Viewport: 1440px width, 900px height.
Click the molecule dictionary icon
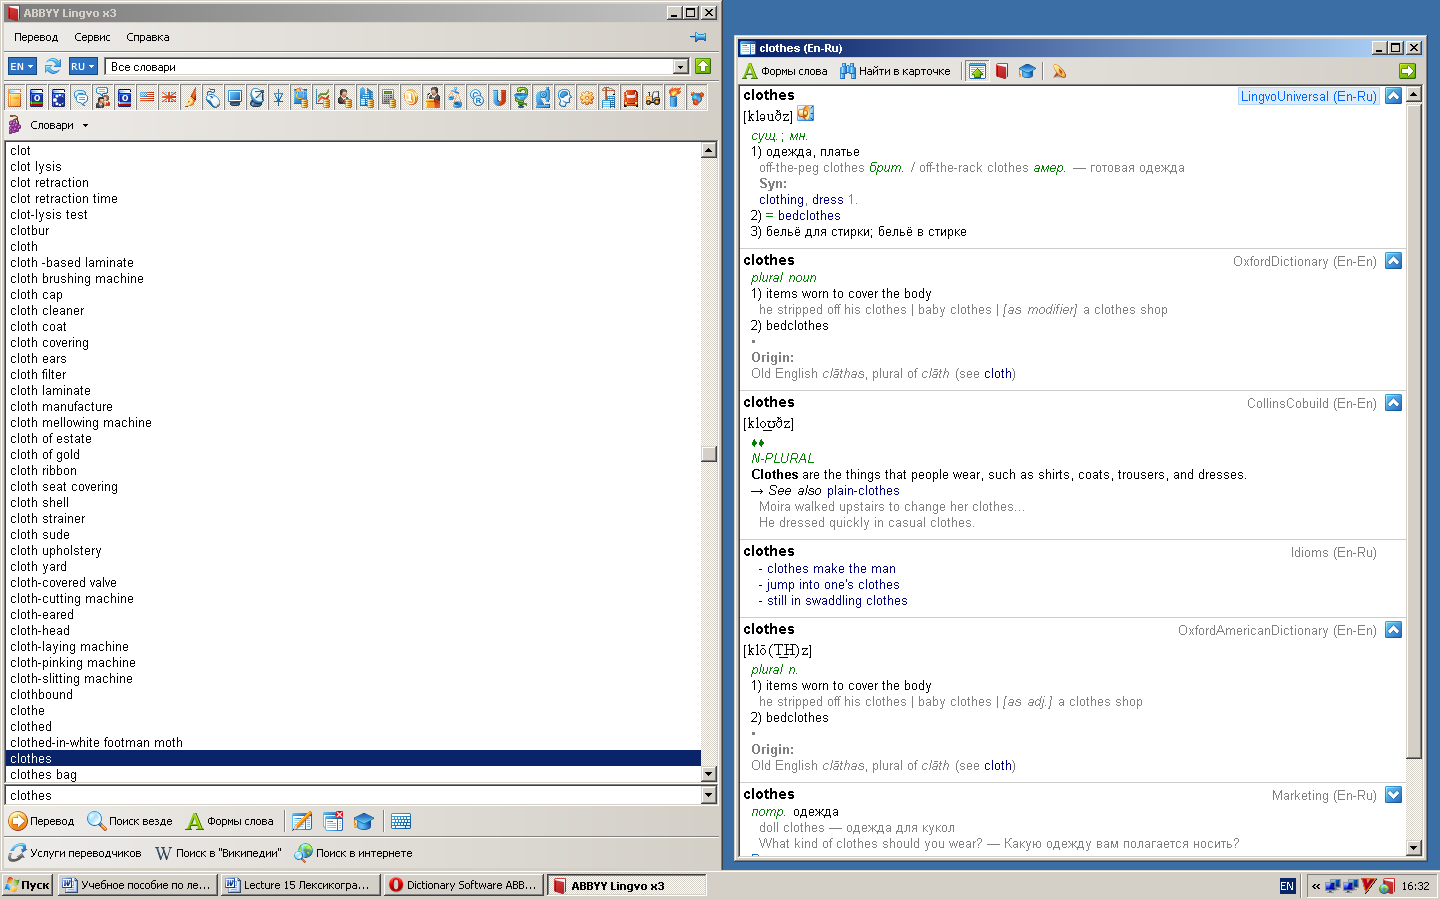697,97
